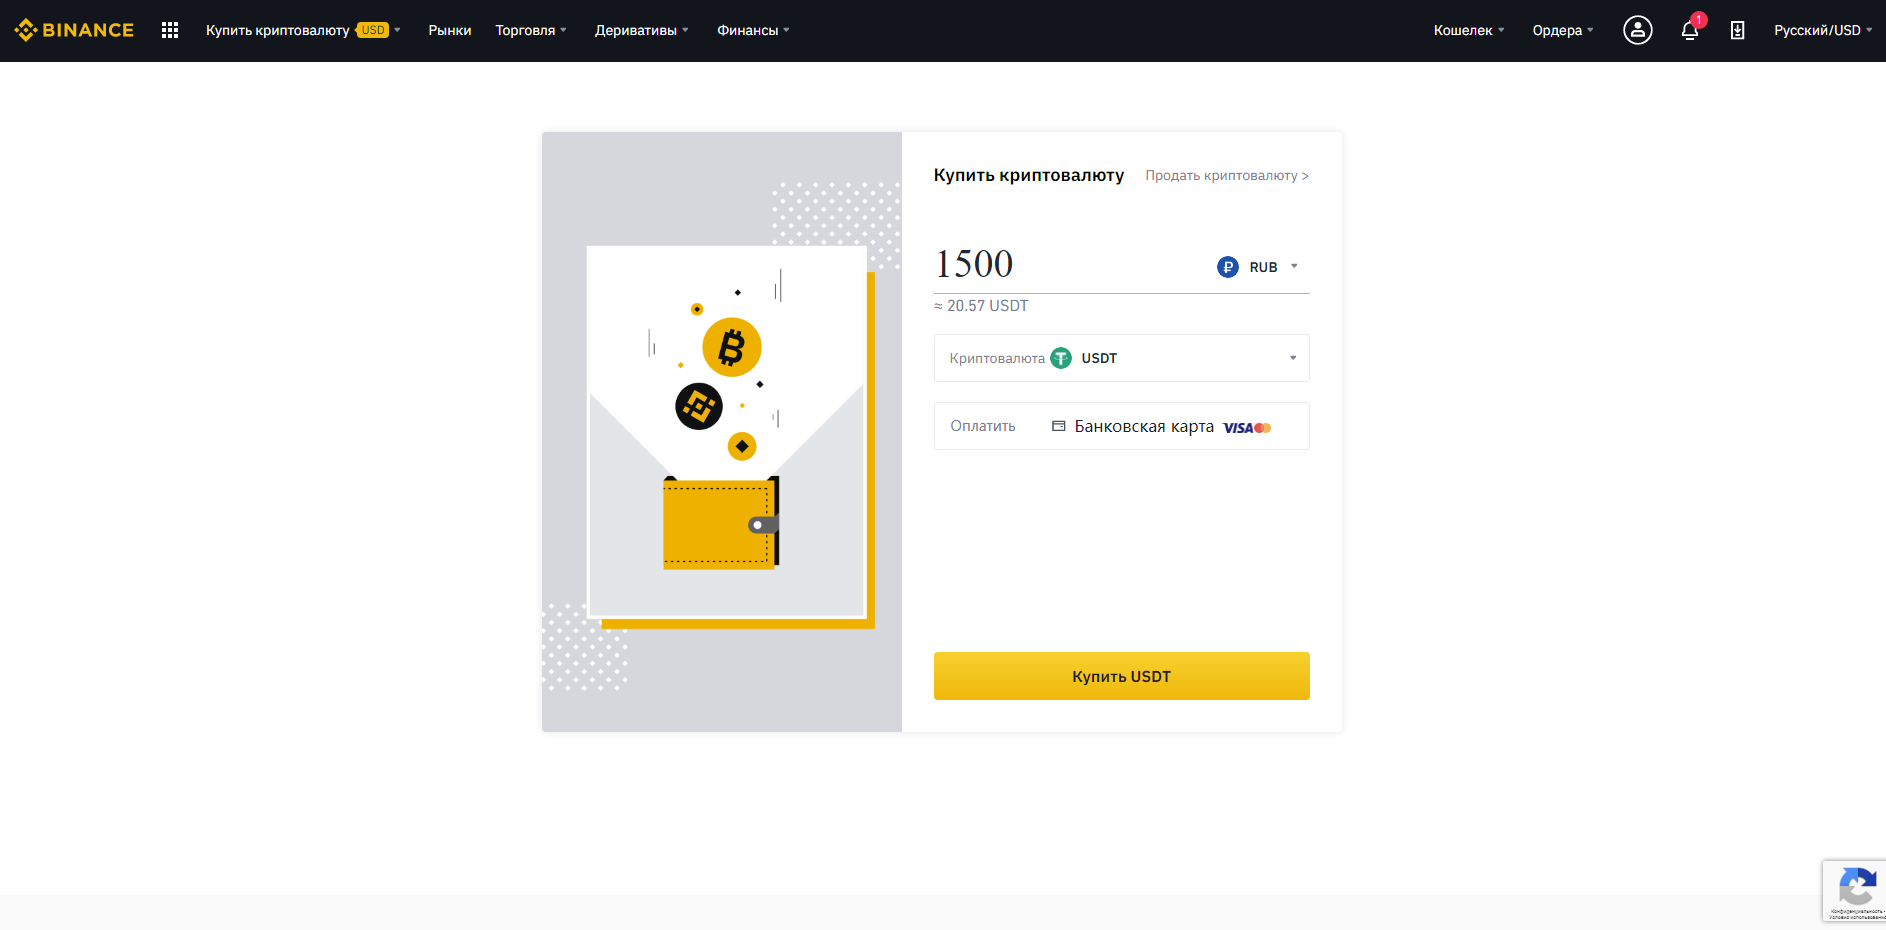This screenshot has height=930, width=1886.
Task: Click the arrow next to RUB
Action: tap(1294, 266)
